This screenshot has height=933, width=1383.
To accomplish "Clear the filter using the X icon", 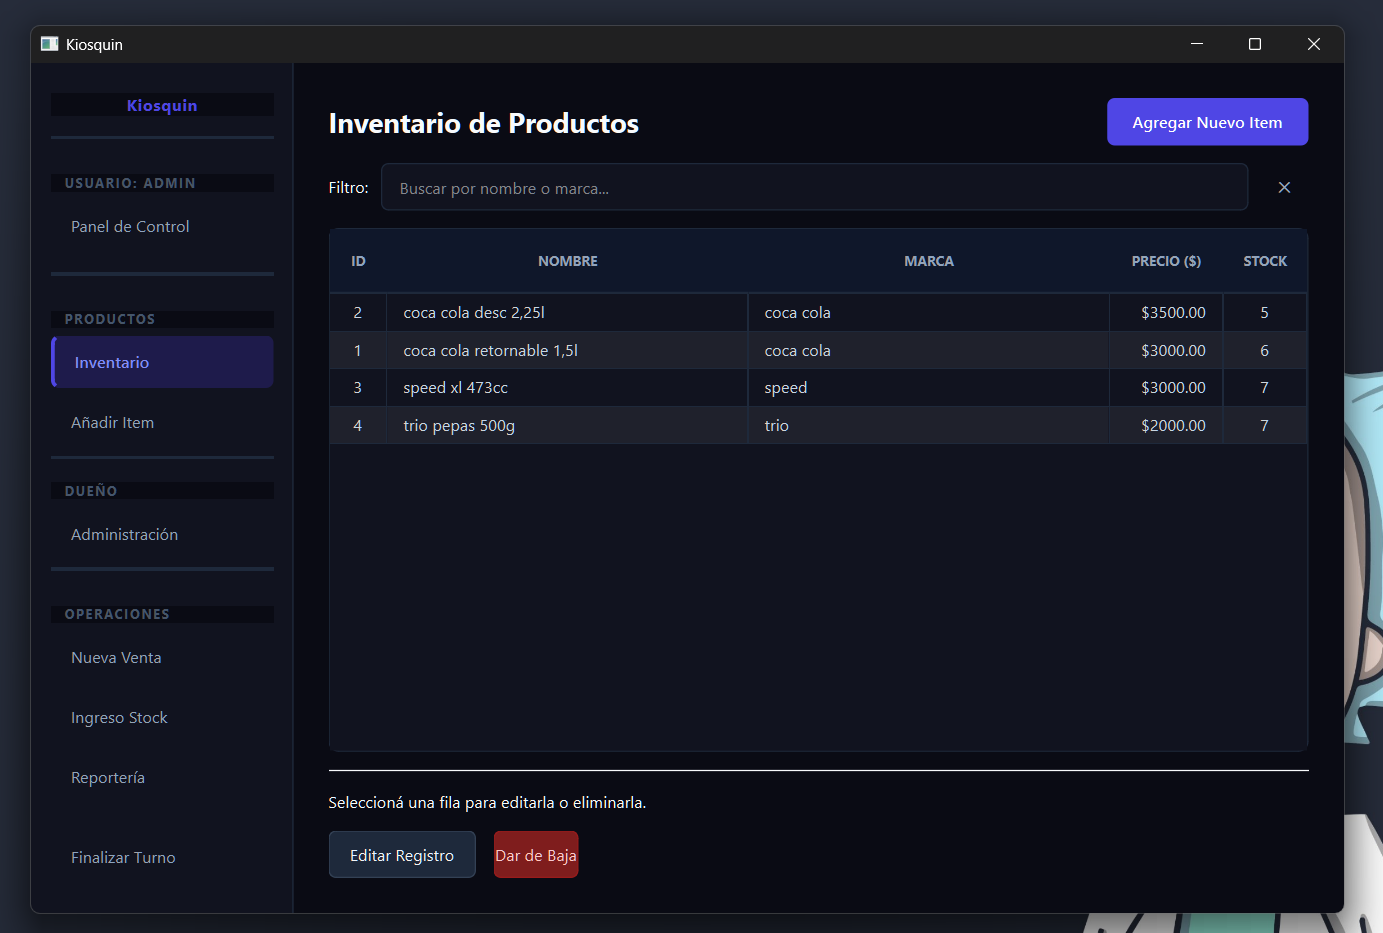I will click(x=1284, y=187).
